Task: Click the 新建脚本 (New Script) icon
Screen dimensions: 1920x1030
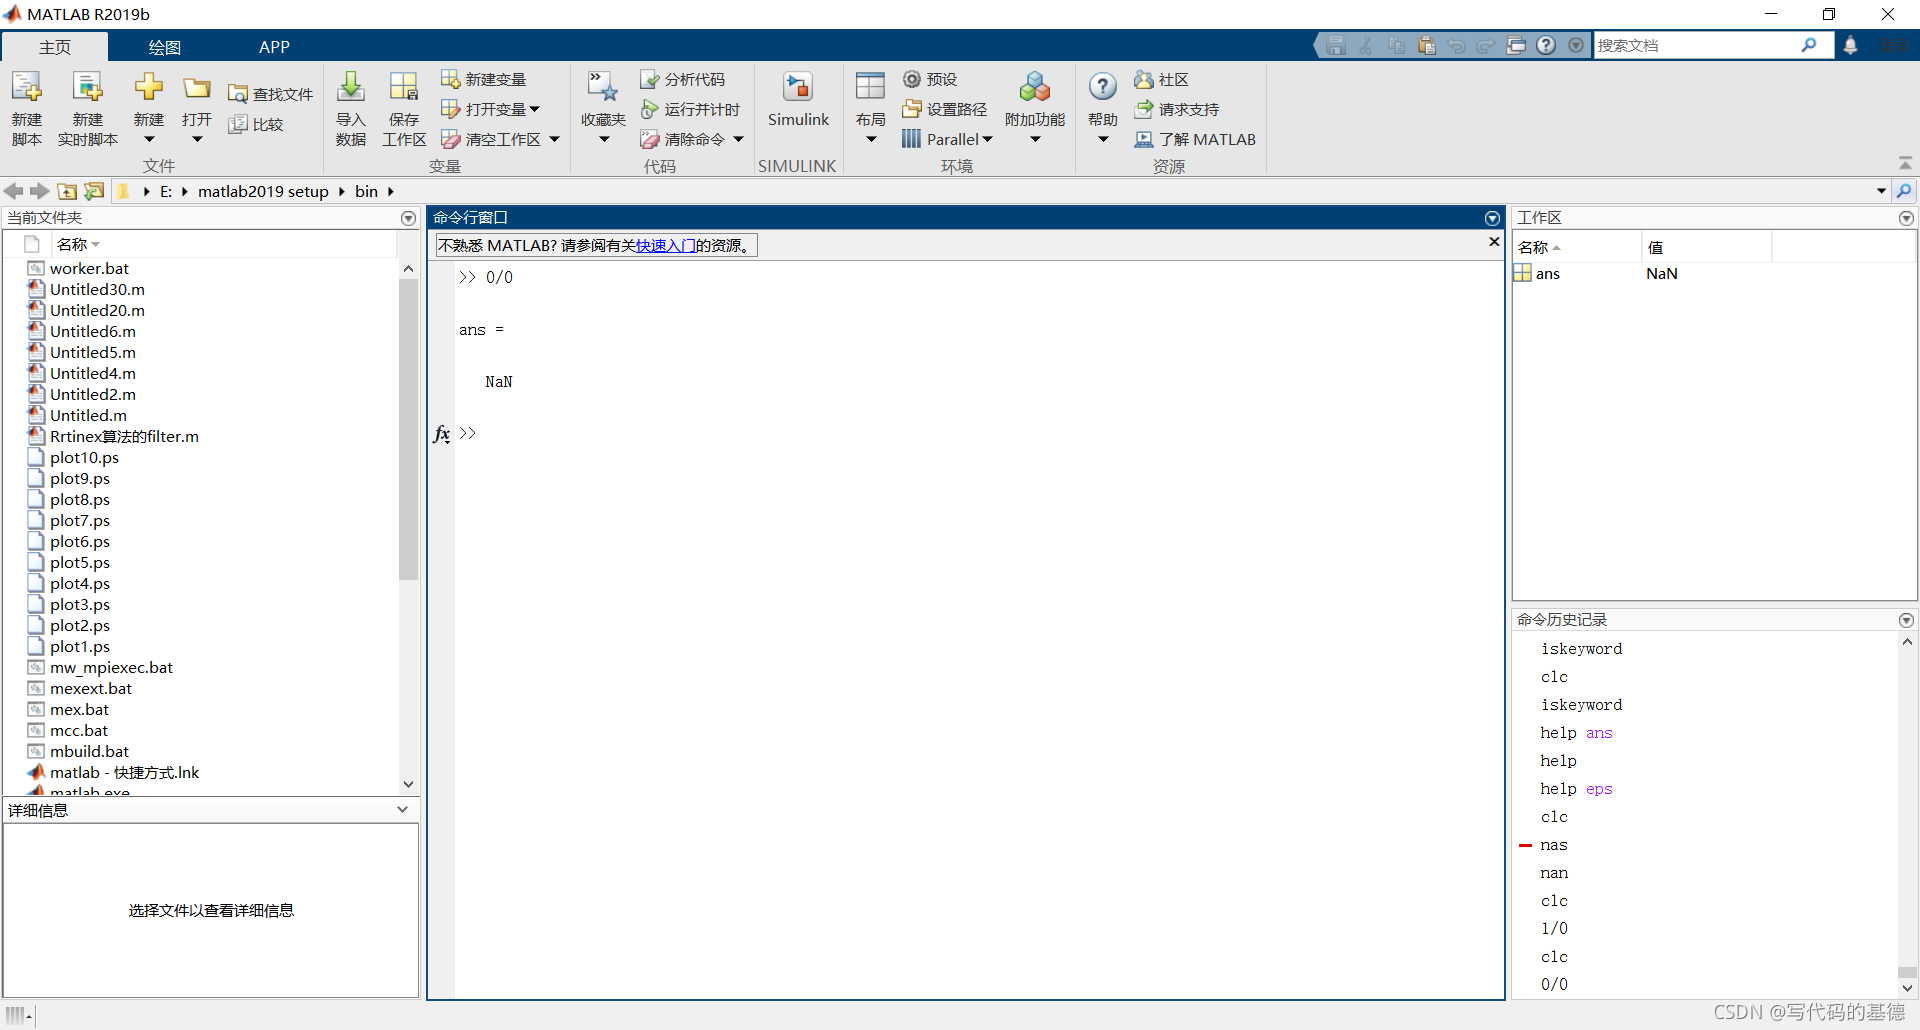Action: pyautogui.click(x=27, y=88)
